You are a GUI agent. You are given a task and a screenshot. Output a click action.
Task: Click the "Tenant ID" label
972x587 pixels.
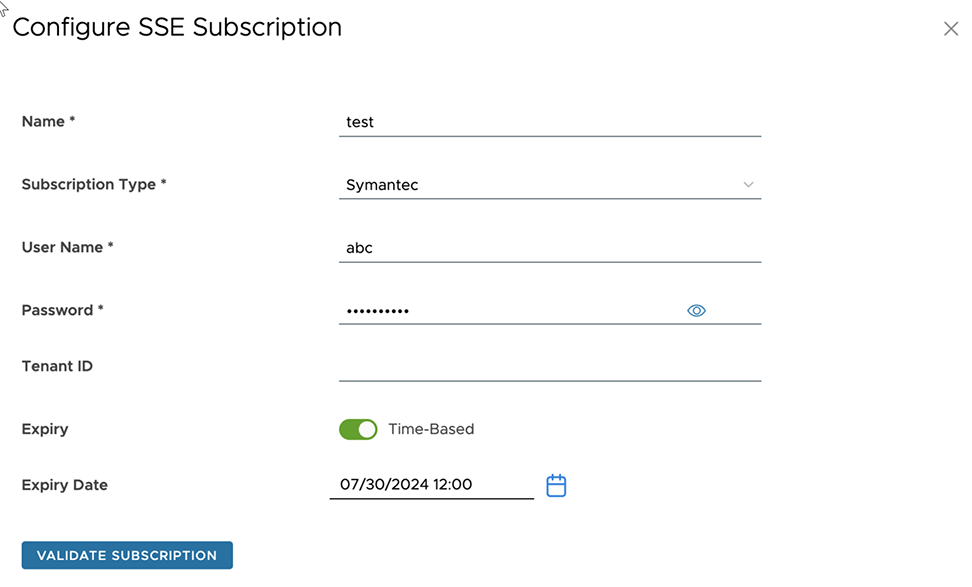tap(57, 367)
